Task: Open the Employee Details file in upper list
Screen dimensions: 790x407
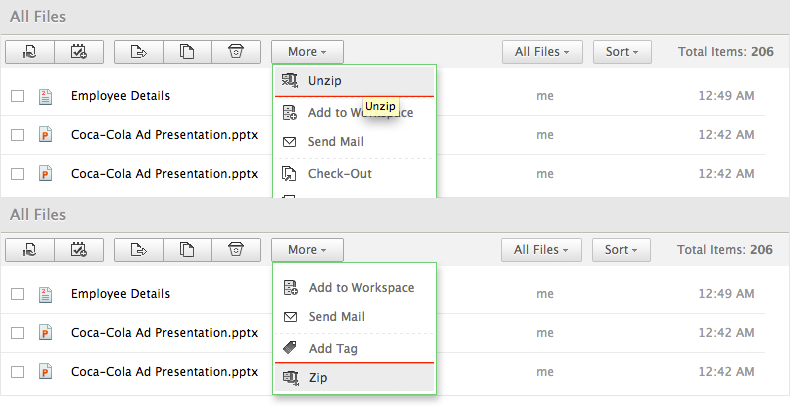Action: [x=120, y=96]
